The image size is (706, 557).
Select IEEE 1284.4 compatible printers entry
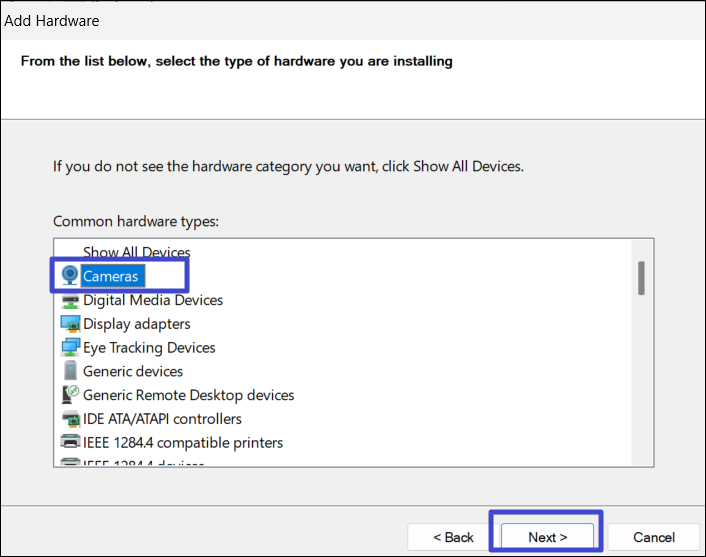183,442
